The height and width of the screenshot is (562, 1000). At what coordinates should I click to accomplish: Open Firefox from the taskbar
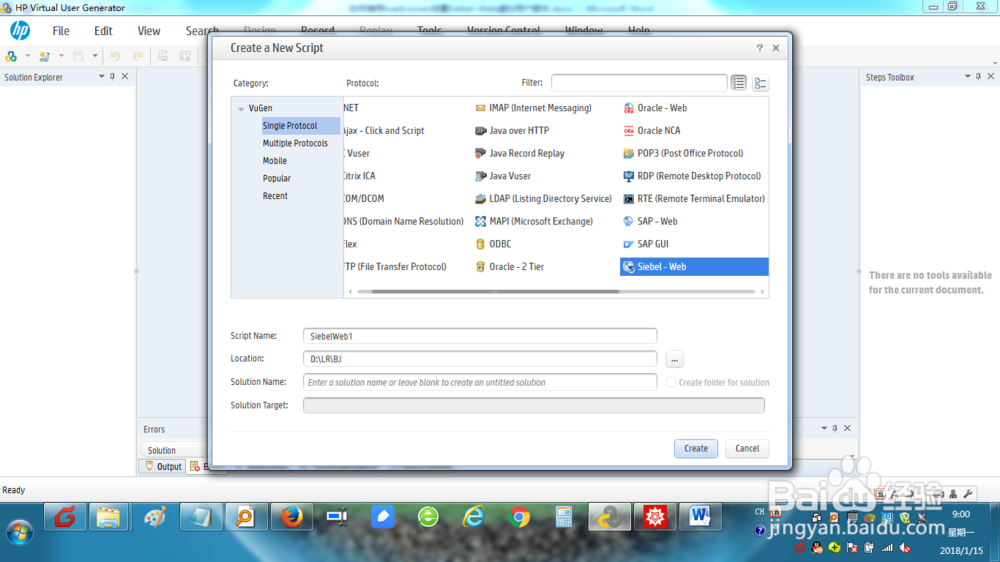point(292,517)
